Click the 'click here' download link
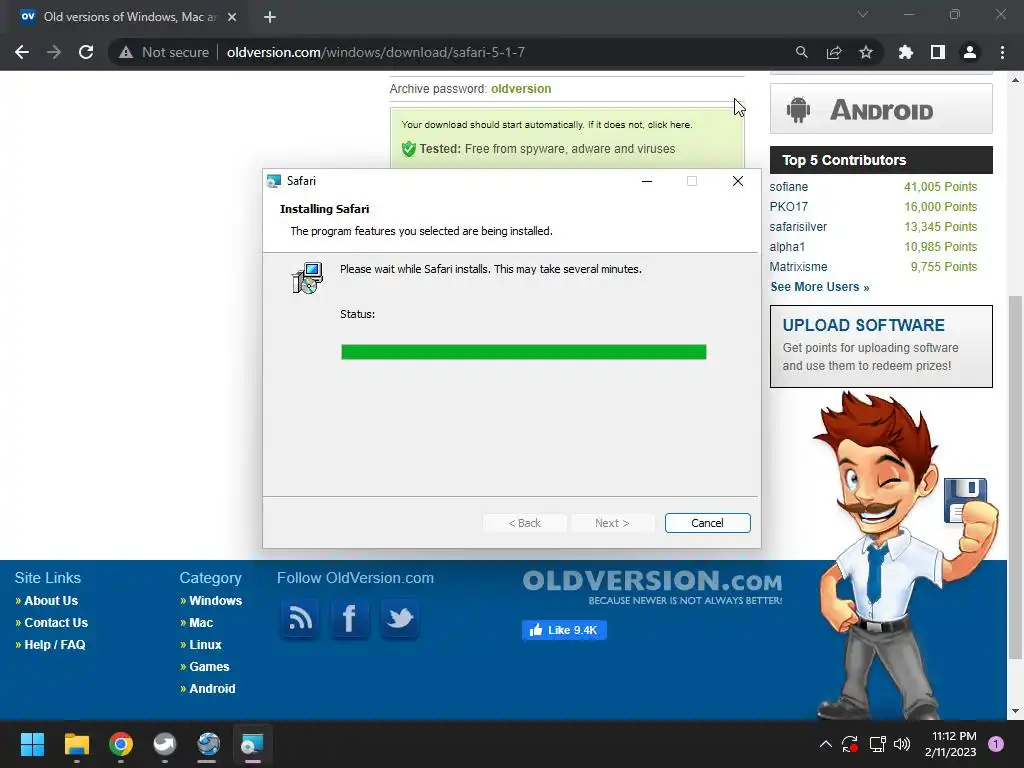The image size is (1024, 768). pyautogui.click(x=669, y=125)
